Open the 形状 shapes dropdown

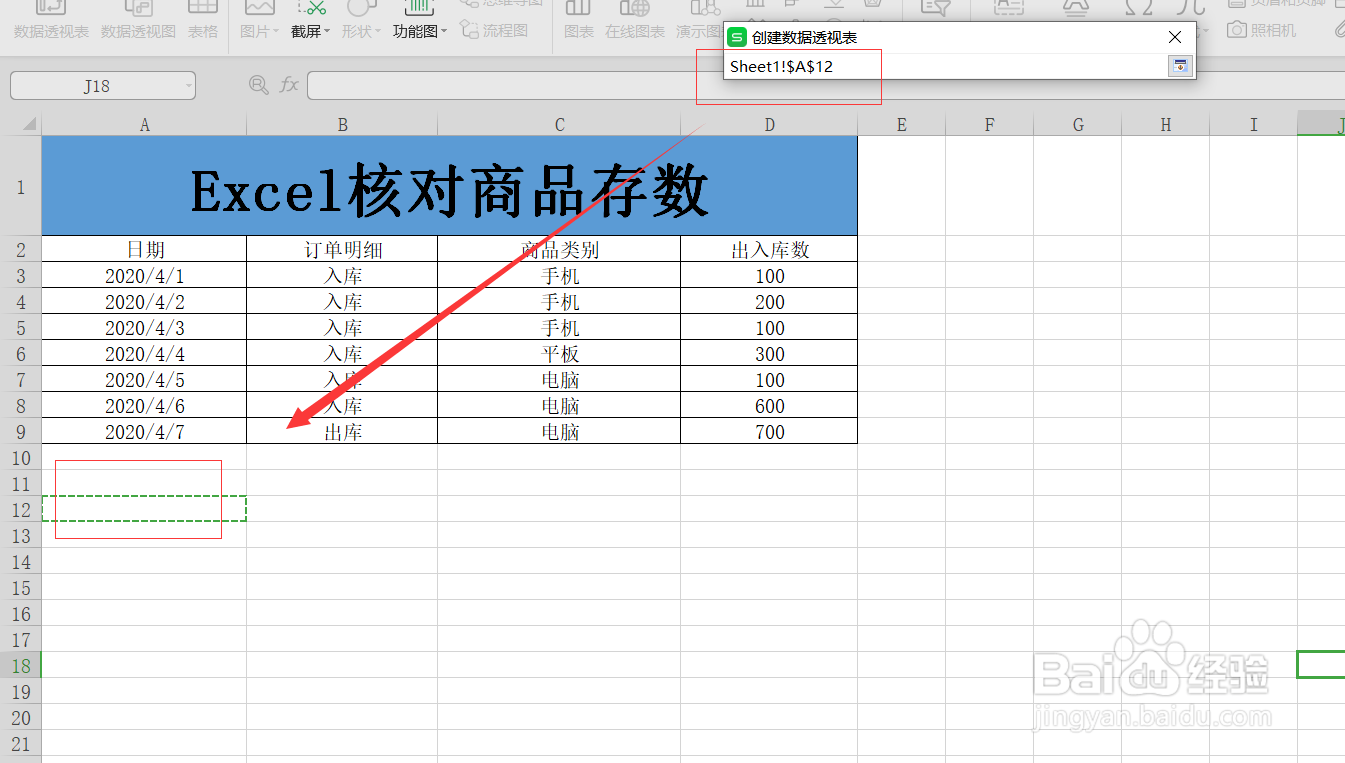(361, 20)
